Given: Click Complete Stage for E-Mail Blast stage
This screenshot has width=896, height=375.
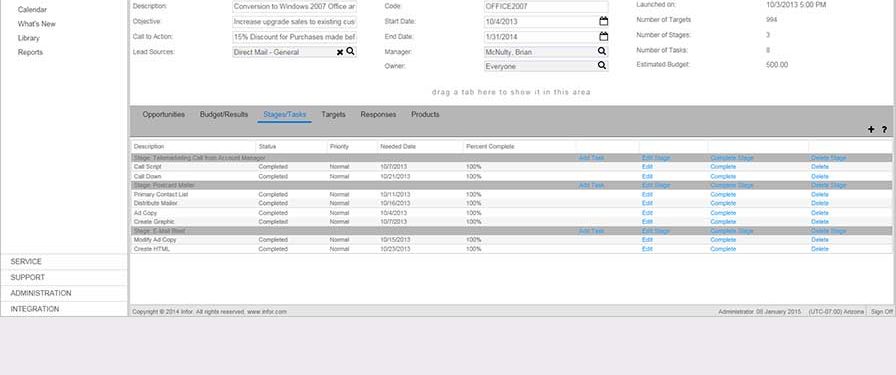Looking at the screenshot, I should (732, 231).
